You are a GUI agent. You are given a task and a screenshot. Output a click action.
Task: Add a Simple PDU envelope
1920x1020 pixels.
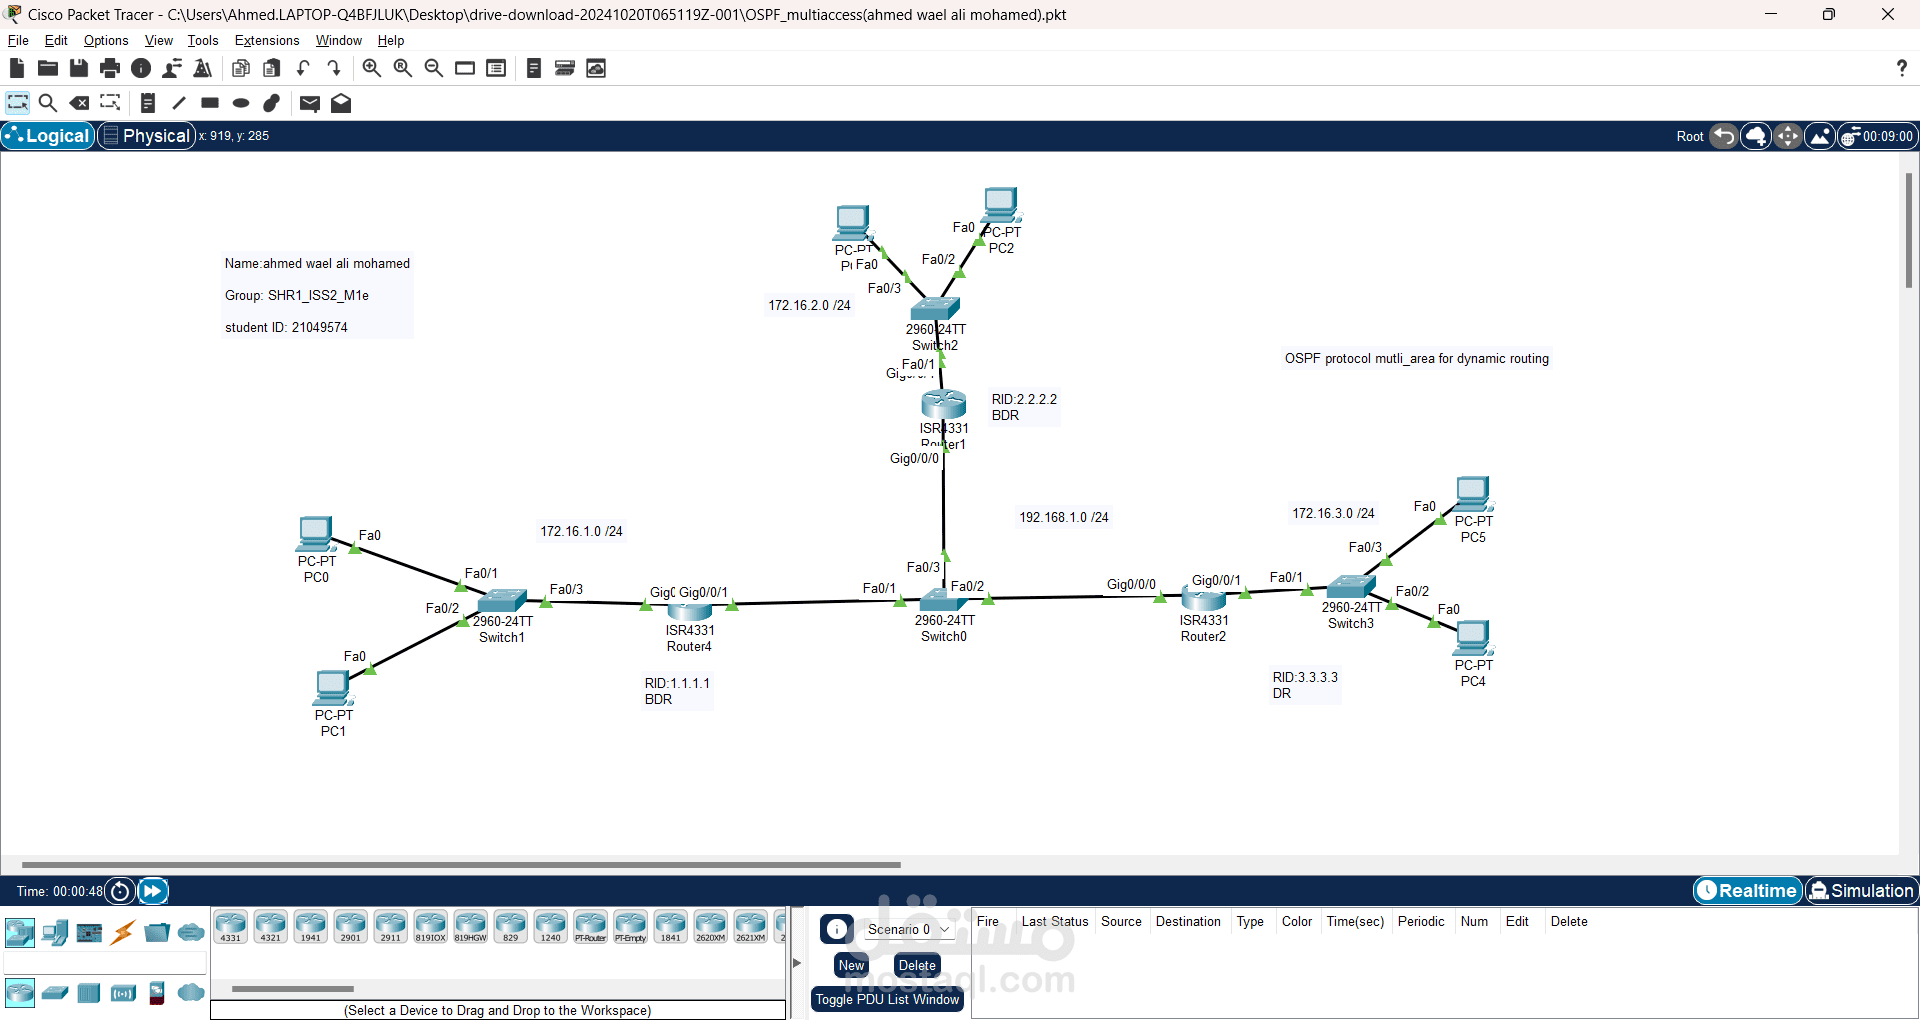[x=309, y=103]
